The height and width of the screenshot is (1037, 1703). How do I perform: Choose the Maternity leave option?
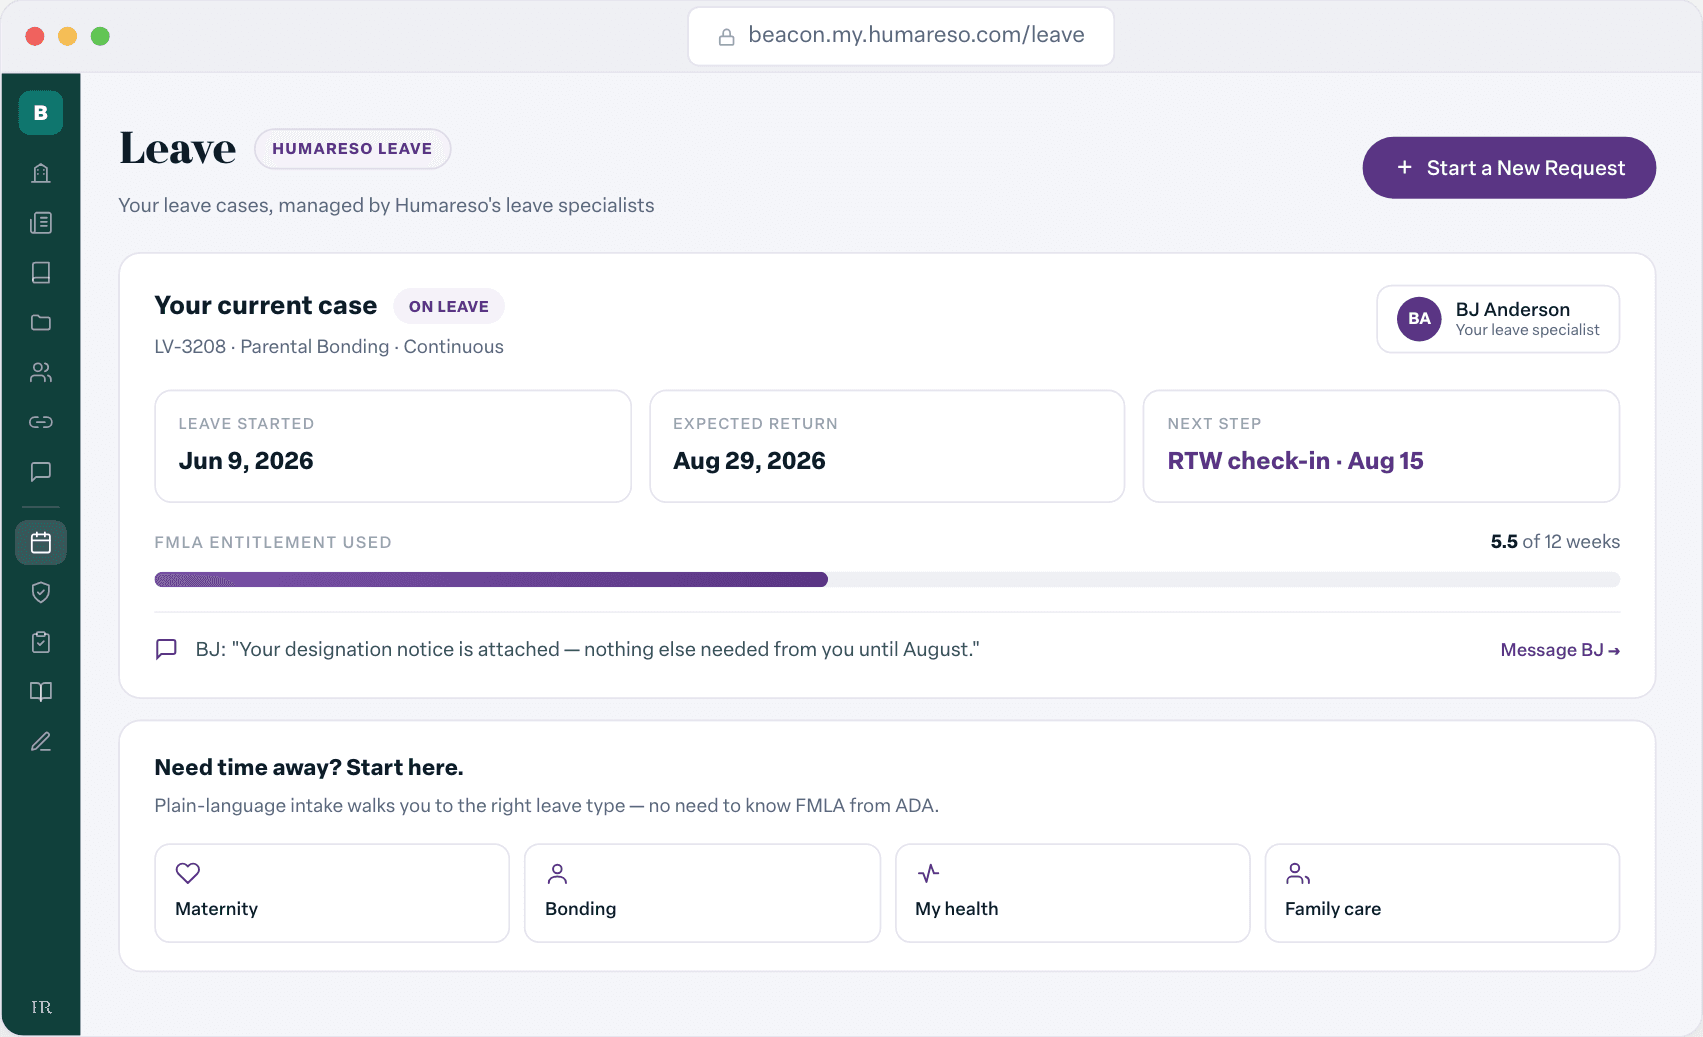click(332, 893)
